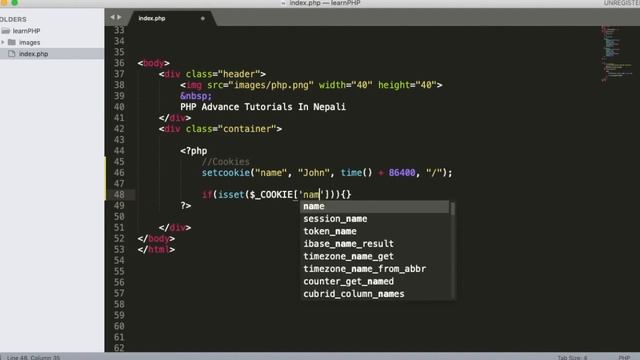Click the setcookie function call
640x360 pixels.
point(226,173)
